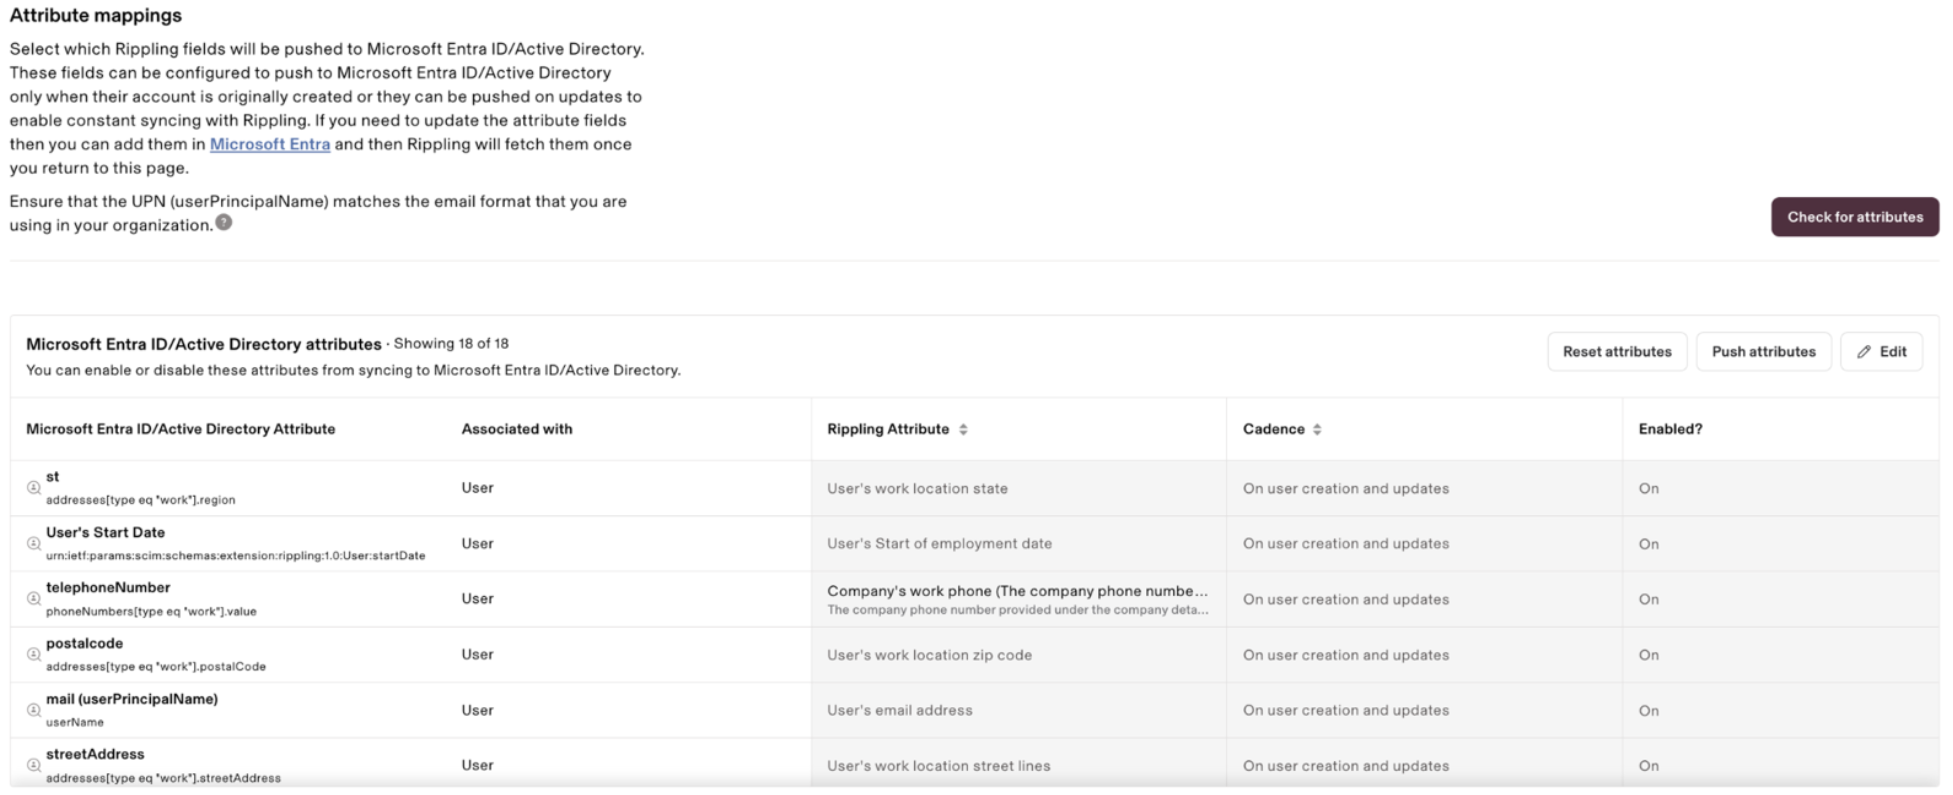Select the mail (userPrincipalName) attribute name

(x=132, y=699)
